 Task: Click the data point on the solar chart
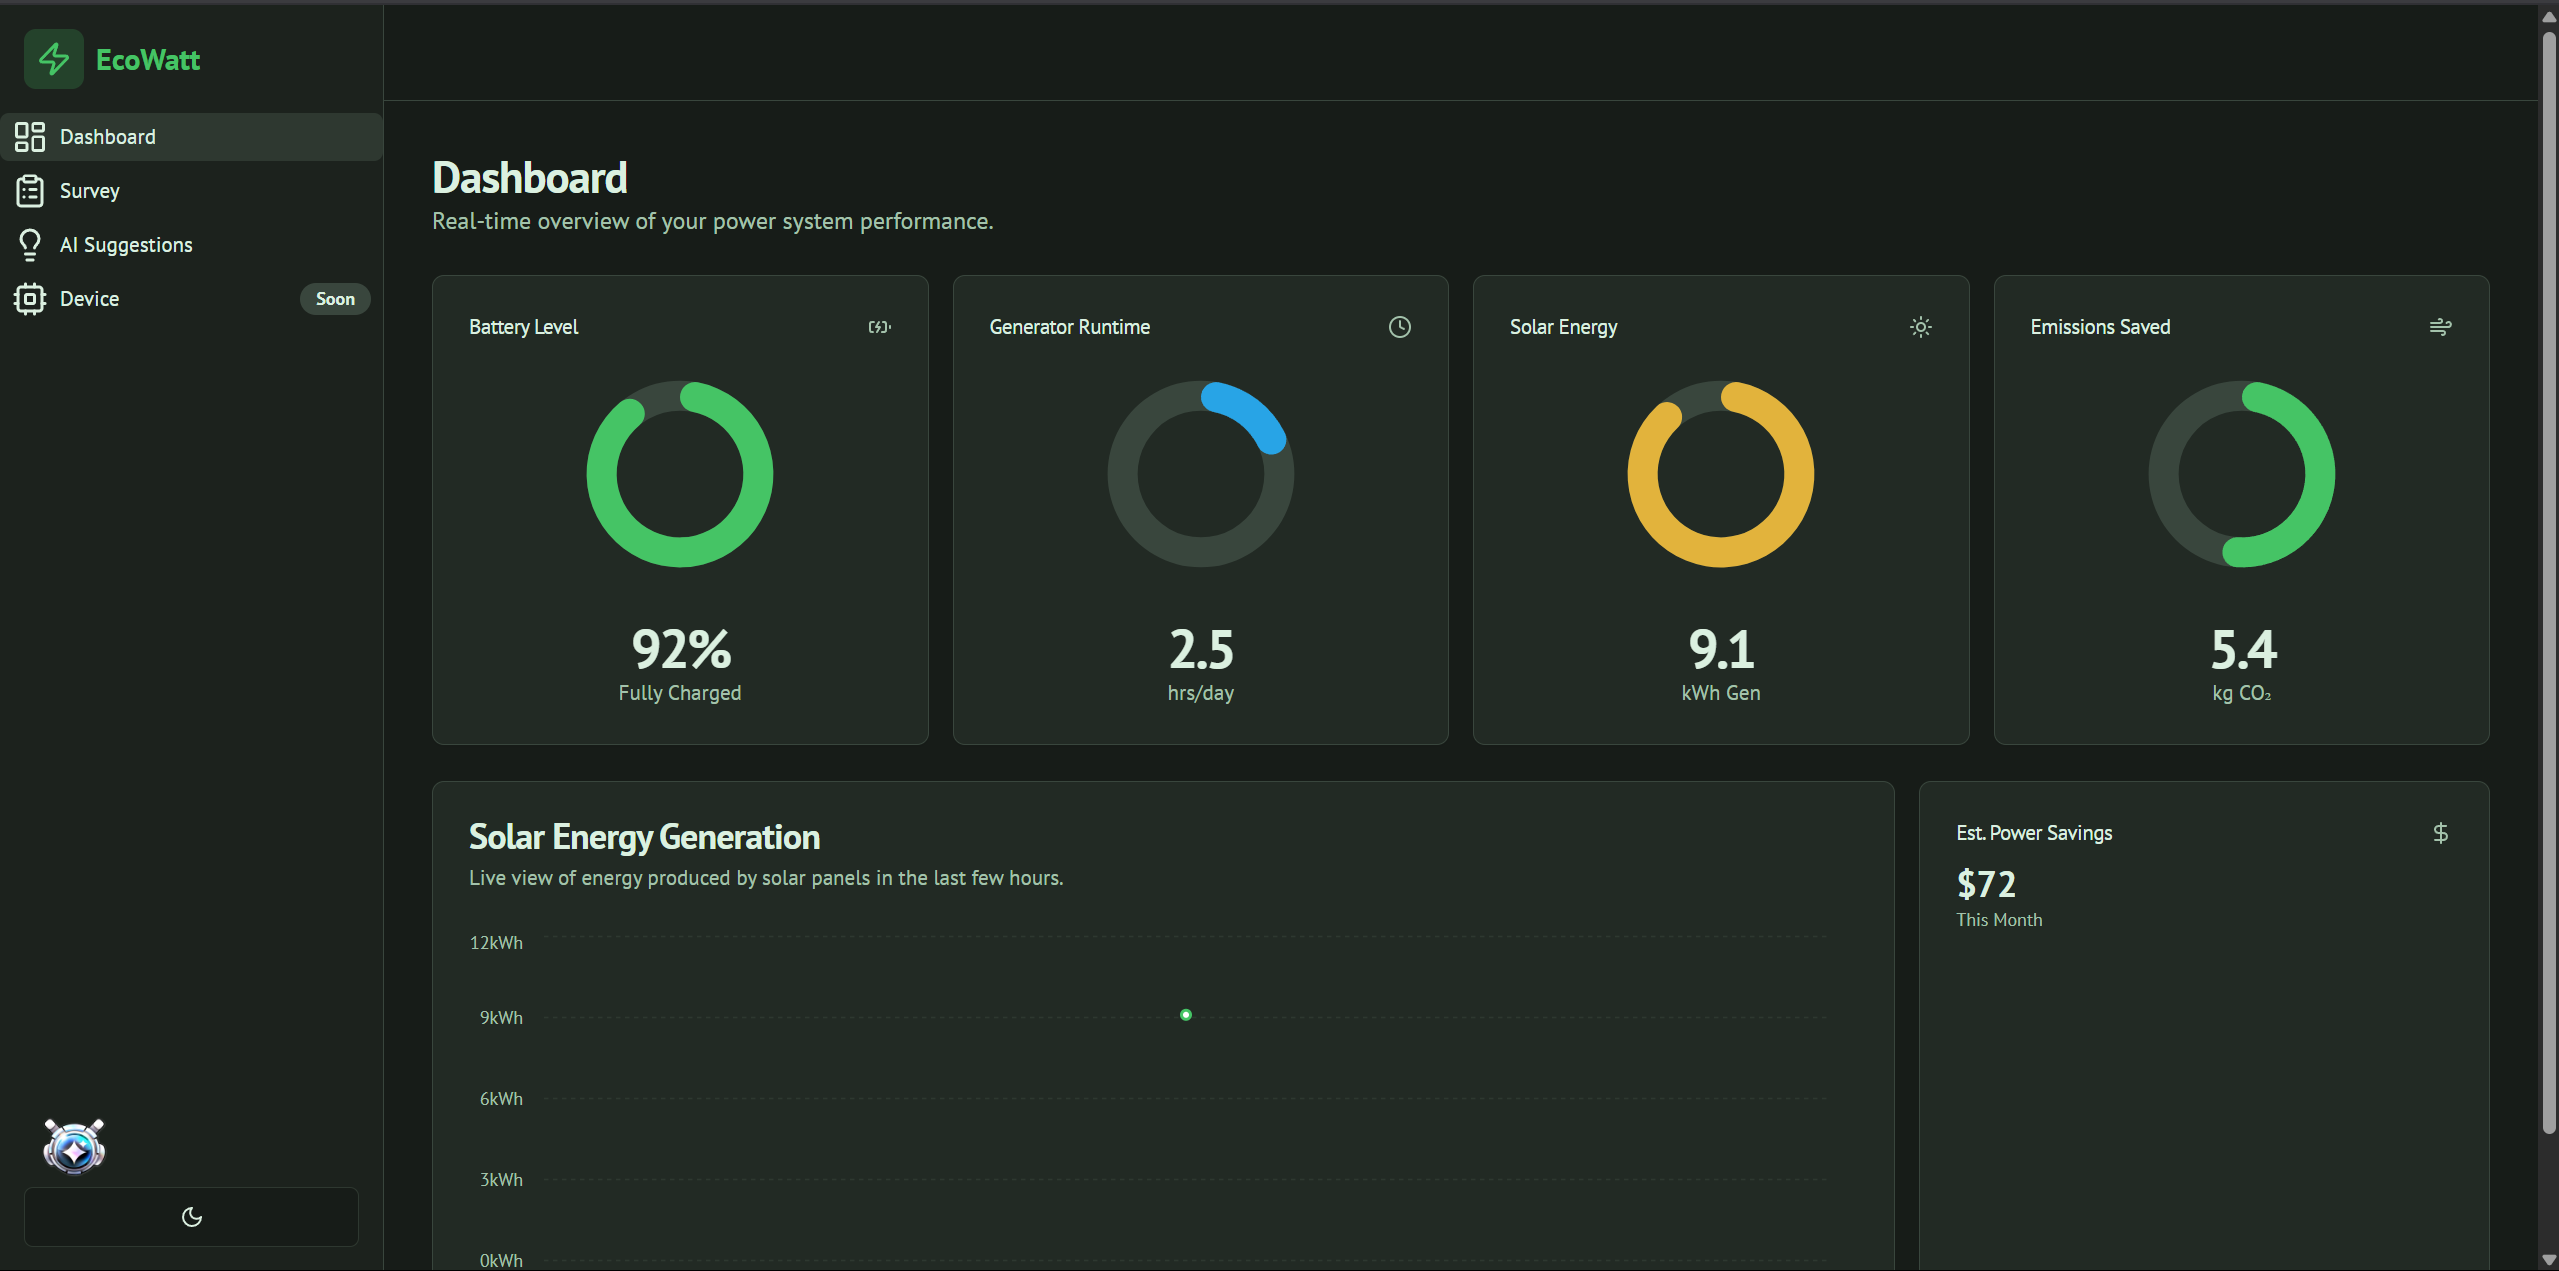(x=1185, y=1015)
